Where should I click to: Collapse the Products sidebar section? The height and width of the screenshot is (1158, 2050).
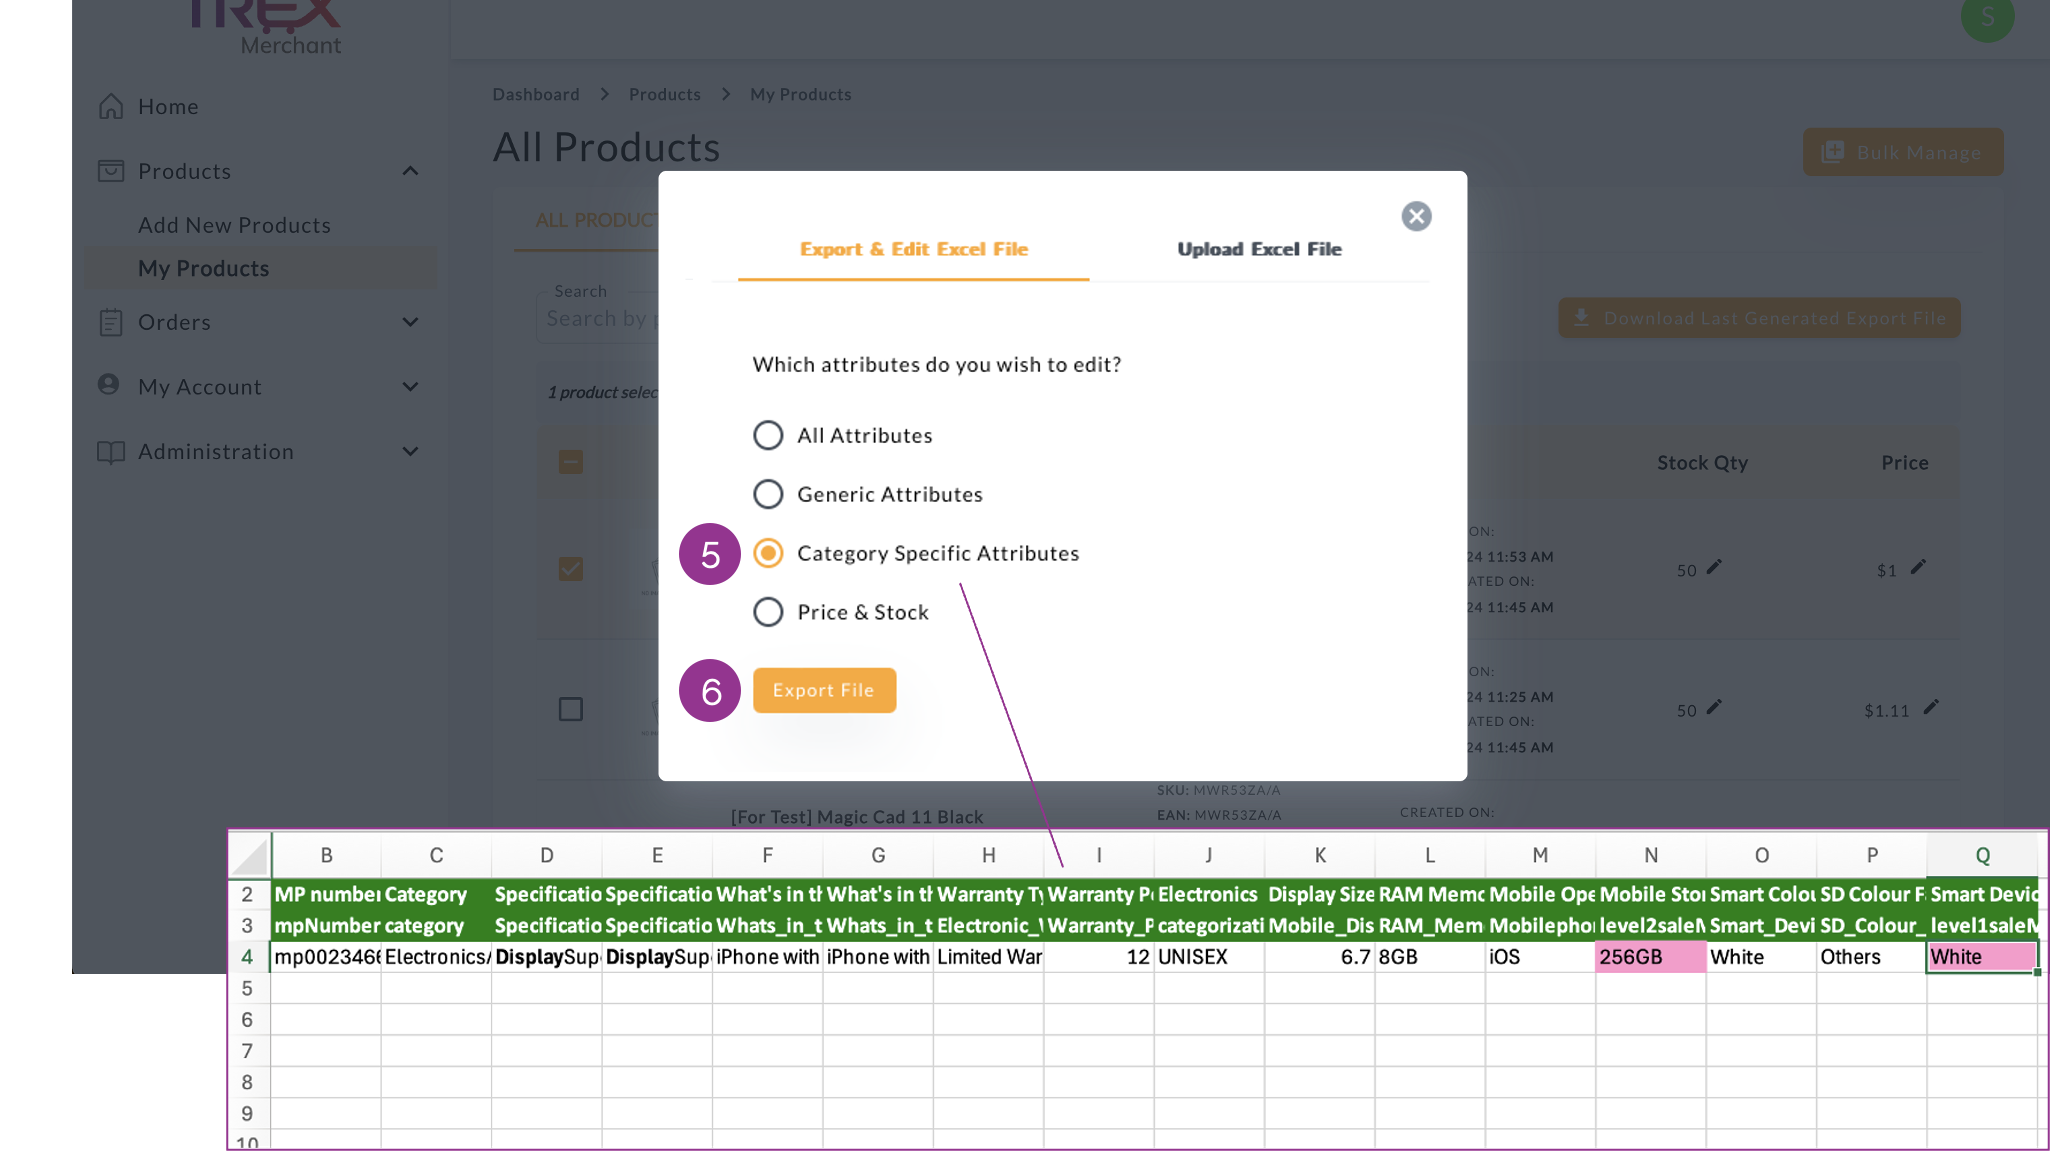[x=410, y=171]
